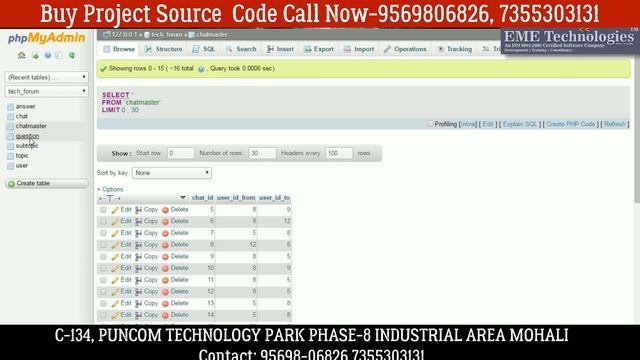This screenshot has height=360, width=640.
Task: Select the row checkbox for chat_id 7
Action: click(103, 233)
